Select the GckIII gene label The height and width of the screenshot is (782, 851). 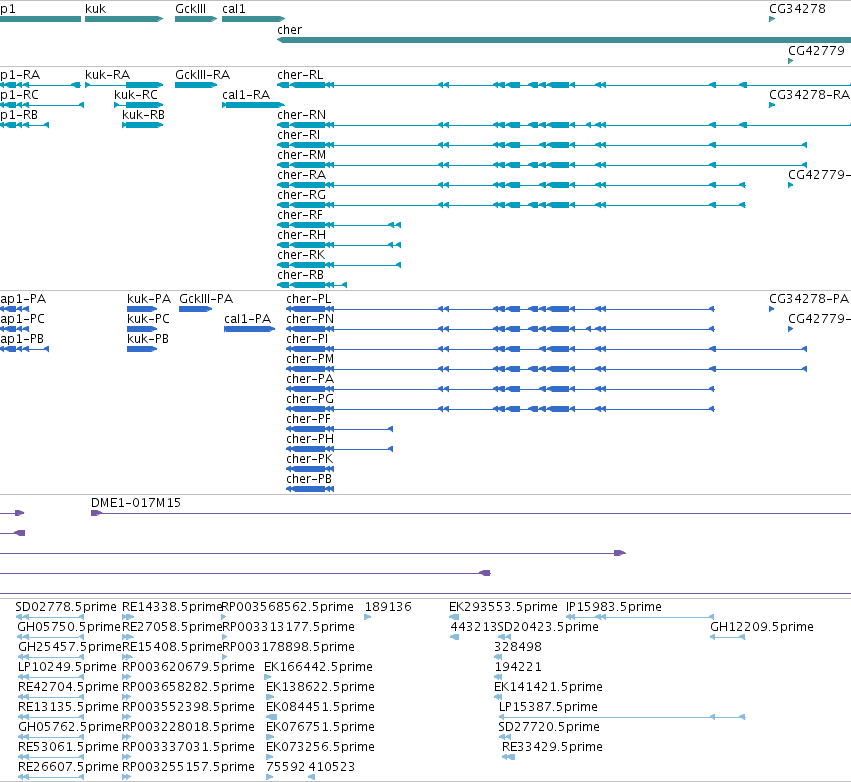click(x=190, y=9)
